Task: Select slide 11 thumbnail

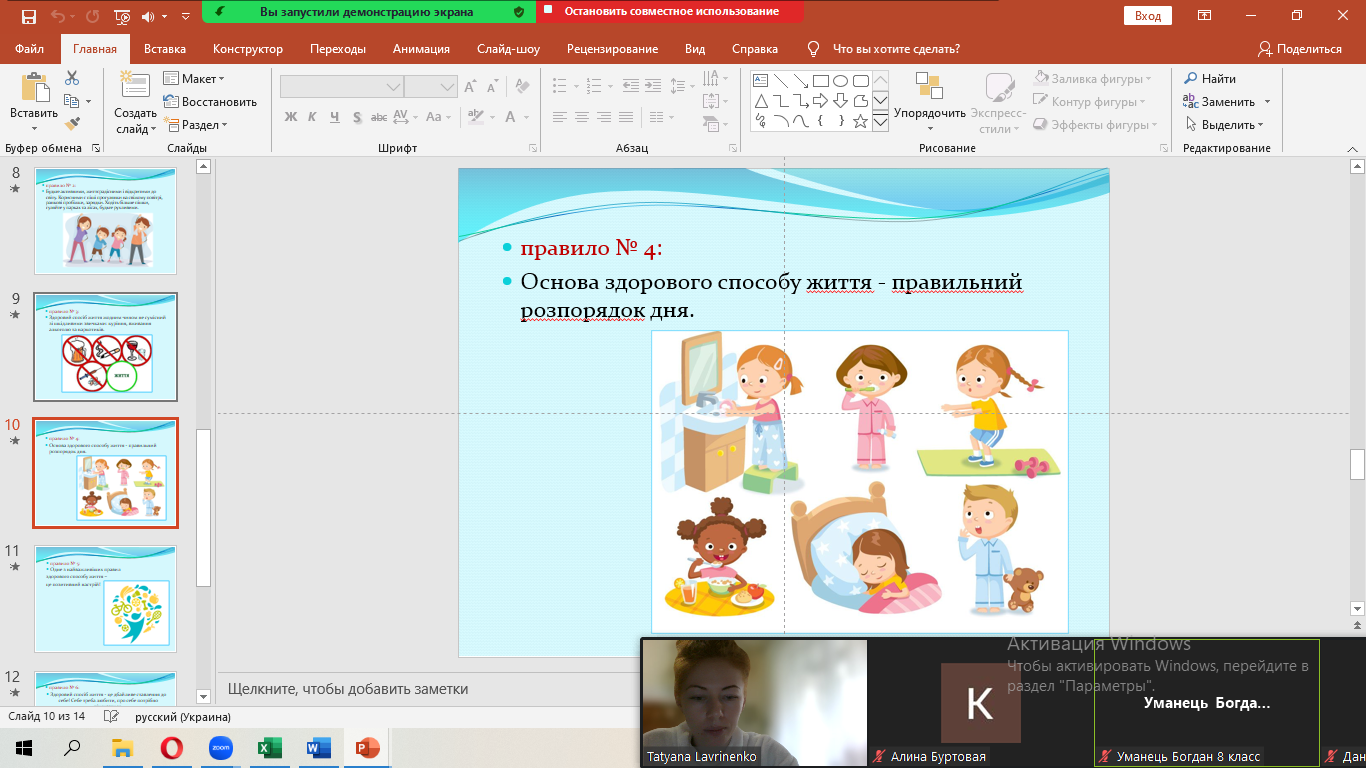Action: tap(105, 598)
